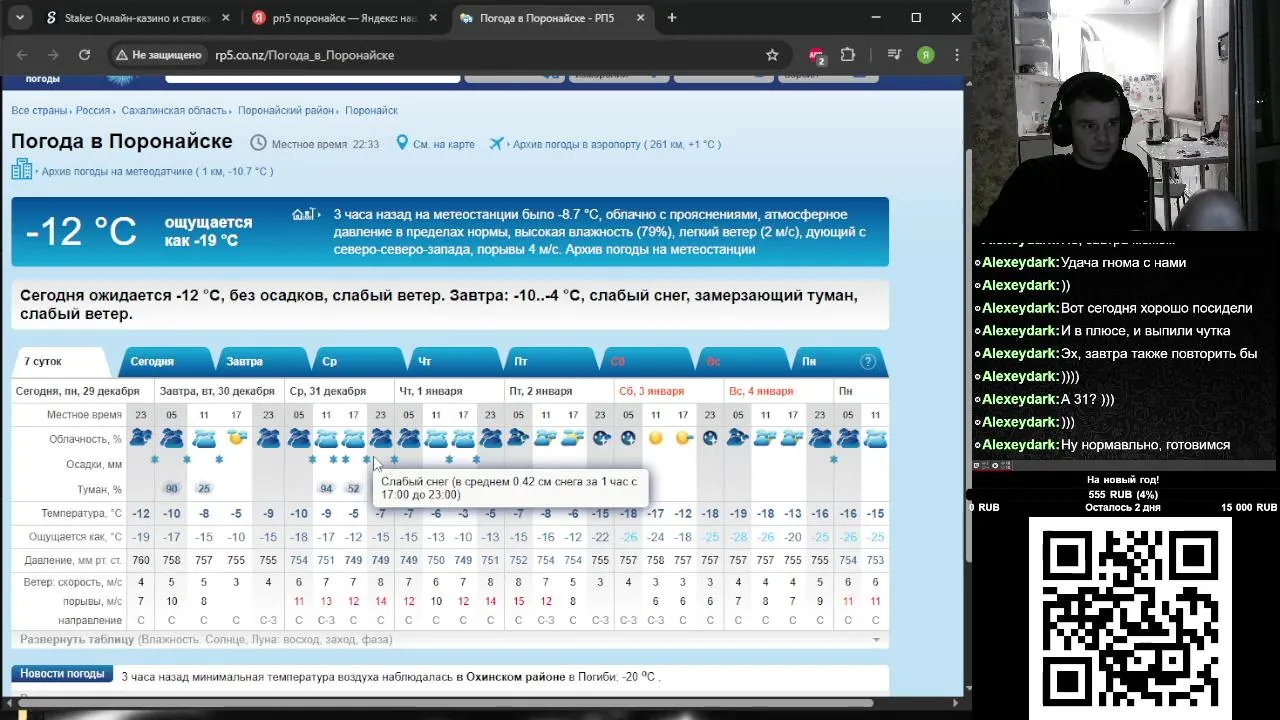
Task: Switch to the 'Чт' forecast tab
Action: point(454,361)
